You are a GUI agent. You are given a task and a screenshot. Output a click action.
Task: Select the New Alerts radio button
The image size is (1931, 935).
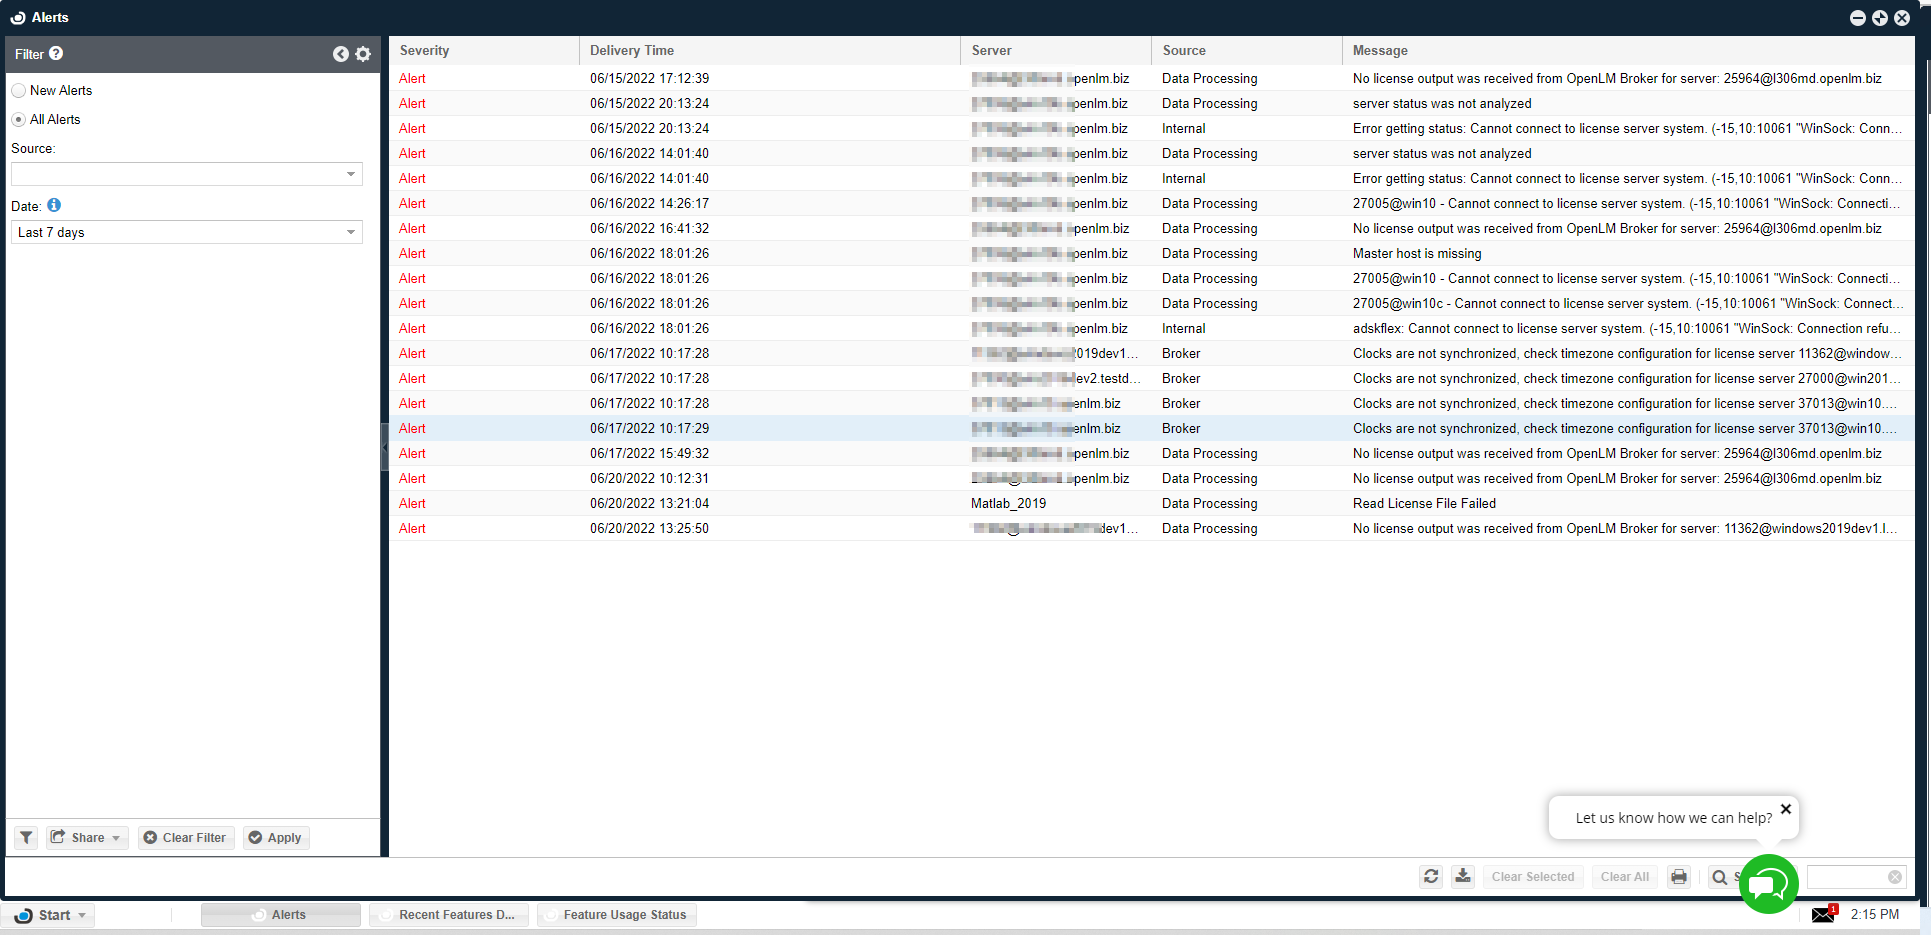click(19, 91)
